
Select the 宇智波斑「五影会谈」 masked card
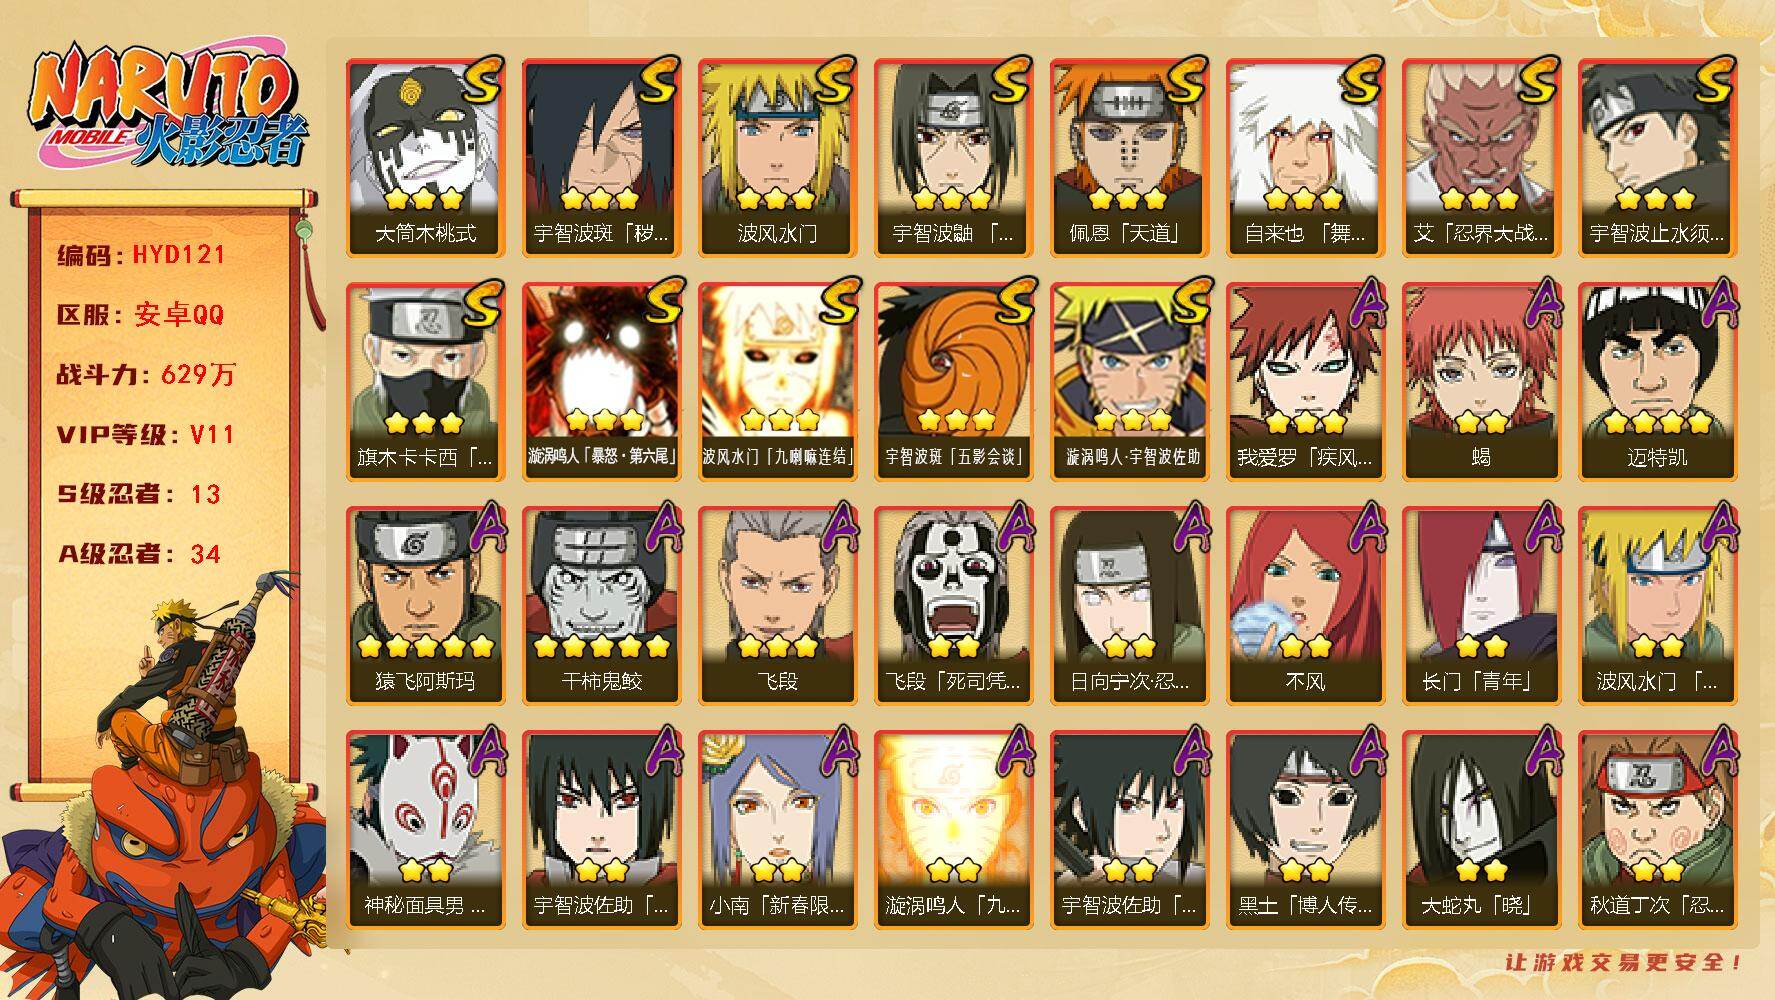[x=954, y=381]
